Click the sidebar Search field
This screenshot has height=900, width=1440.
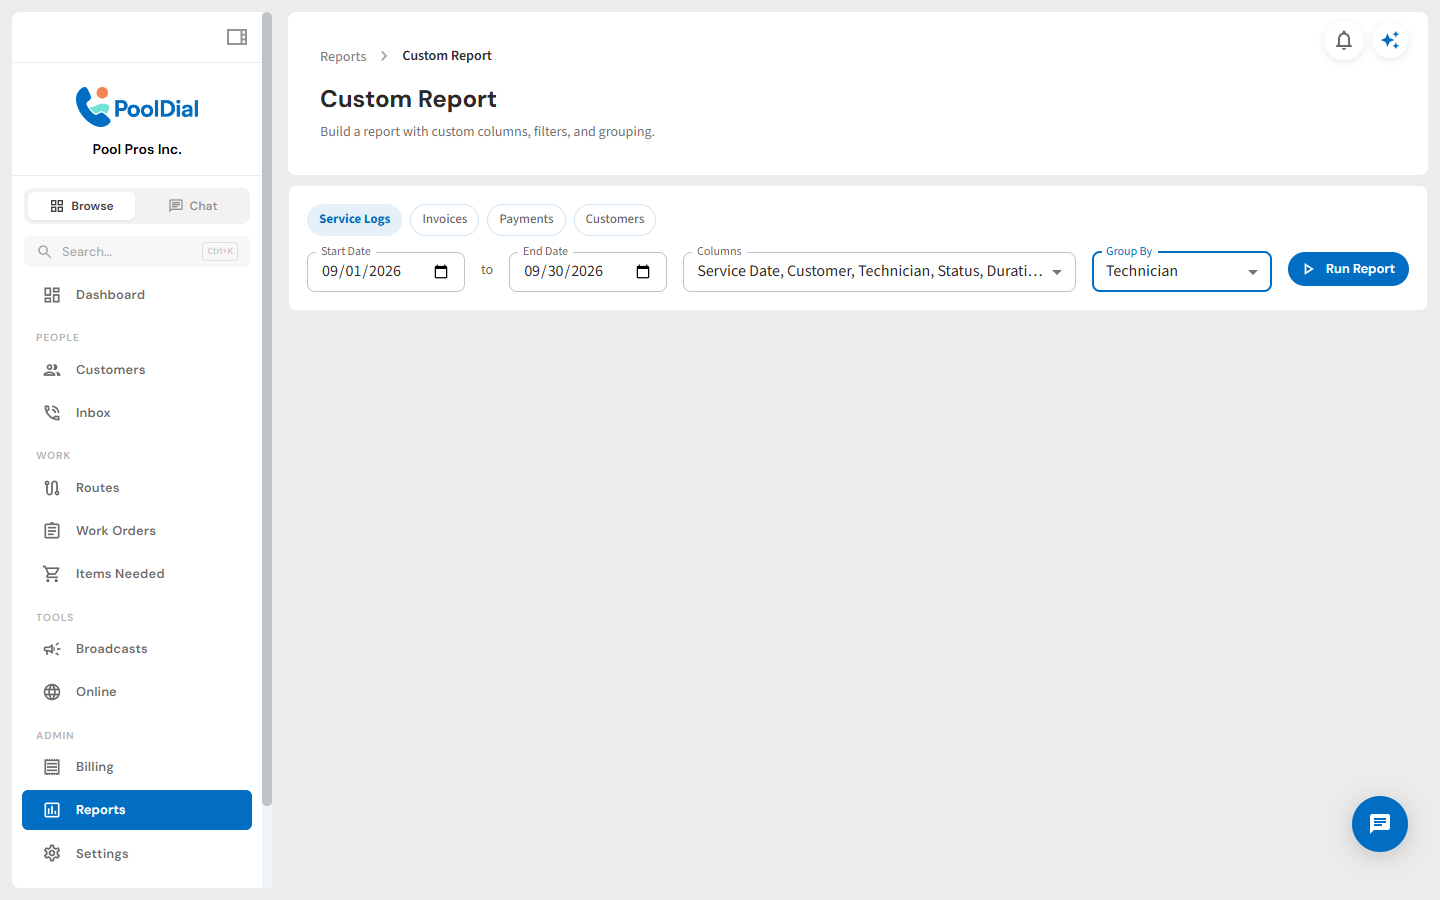pyautogui.click(x=137, y=252)
